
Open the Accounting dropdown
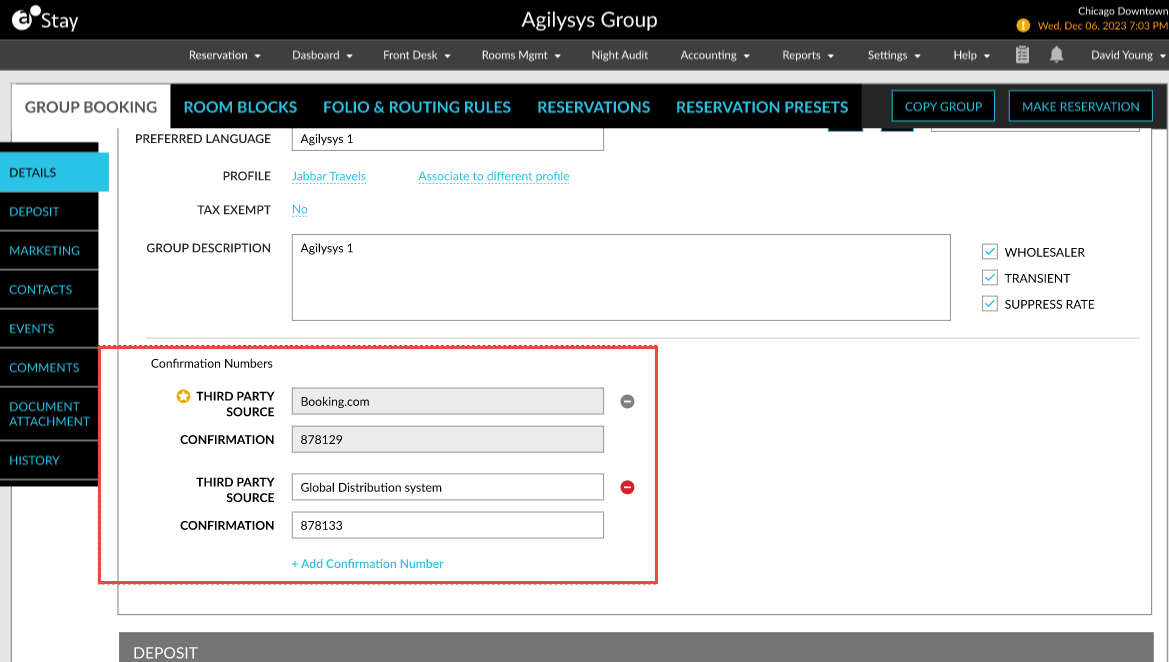[715, 55]
